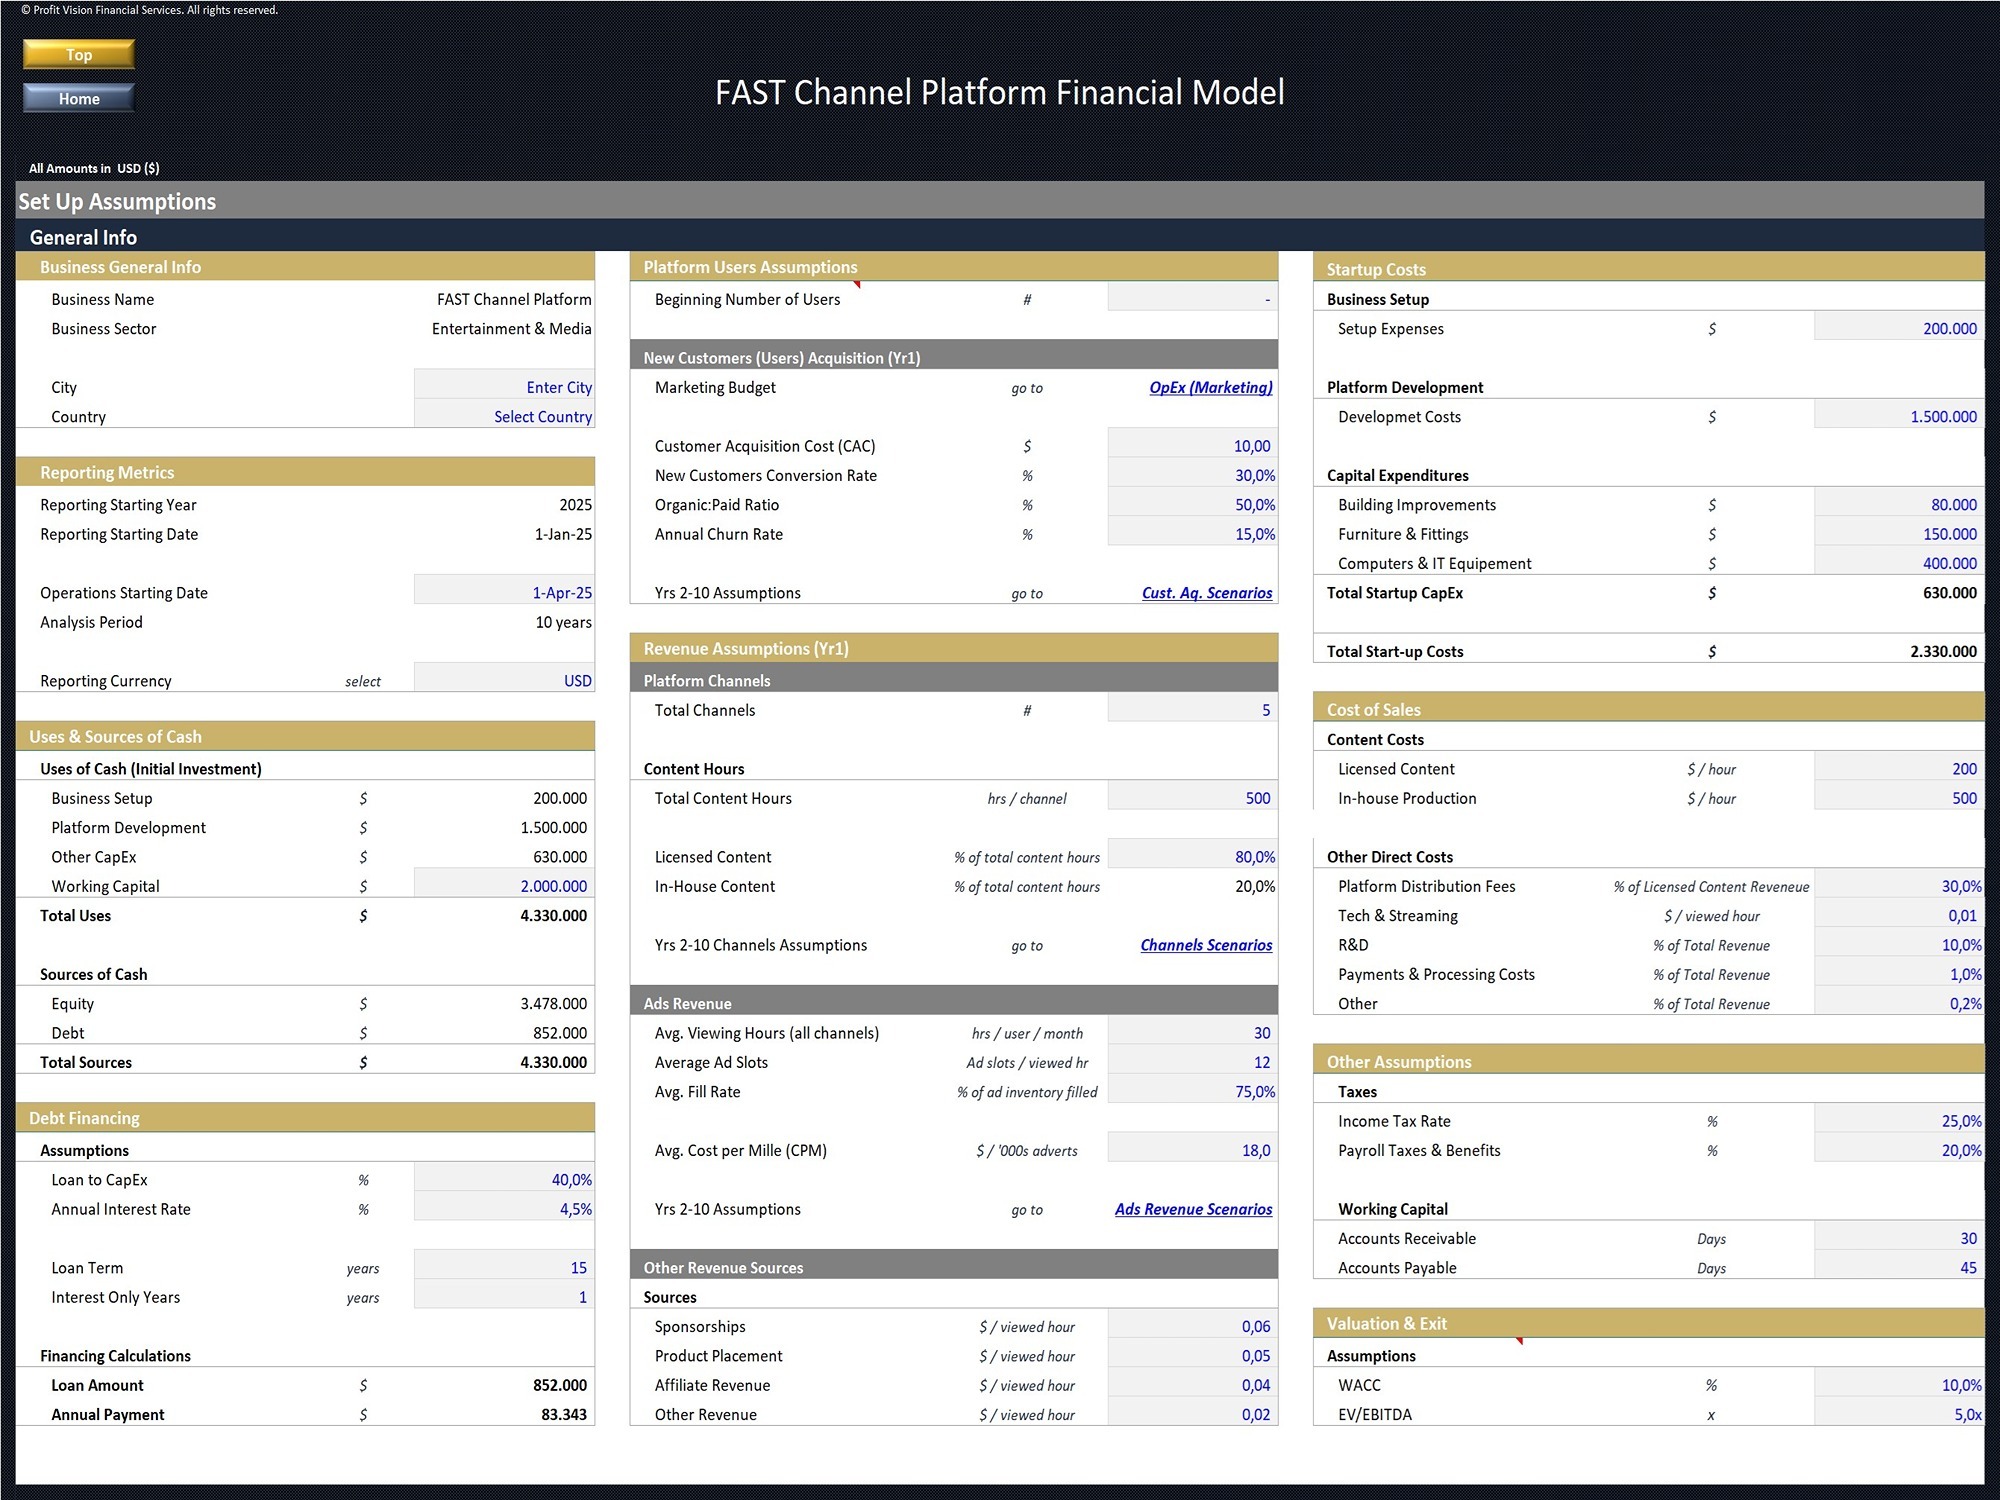Viewport: 2000px width, 1500px height.
Task: Edit the Avg. Fill Rate value
Action: coord(1190,1091)
